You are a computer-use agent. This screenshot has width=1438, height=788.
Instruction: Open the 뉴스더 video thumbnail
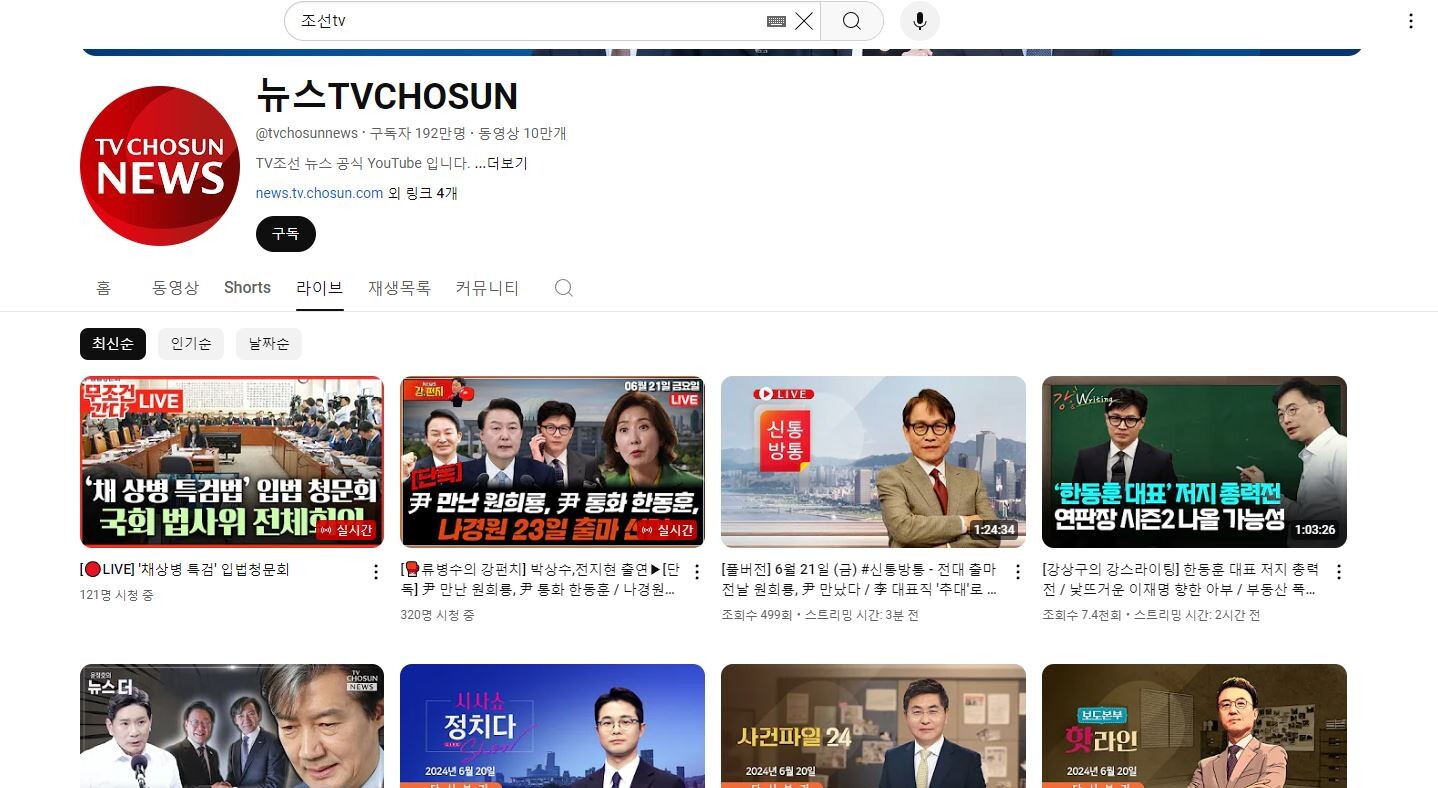tap(232, 726)
